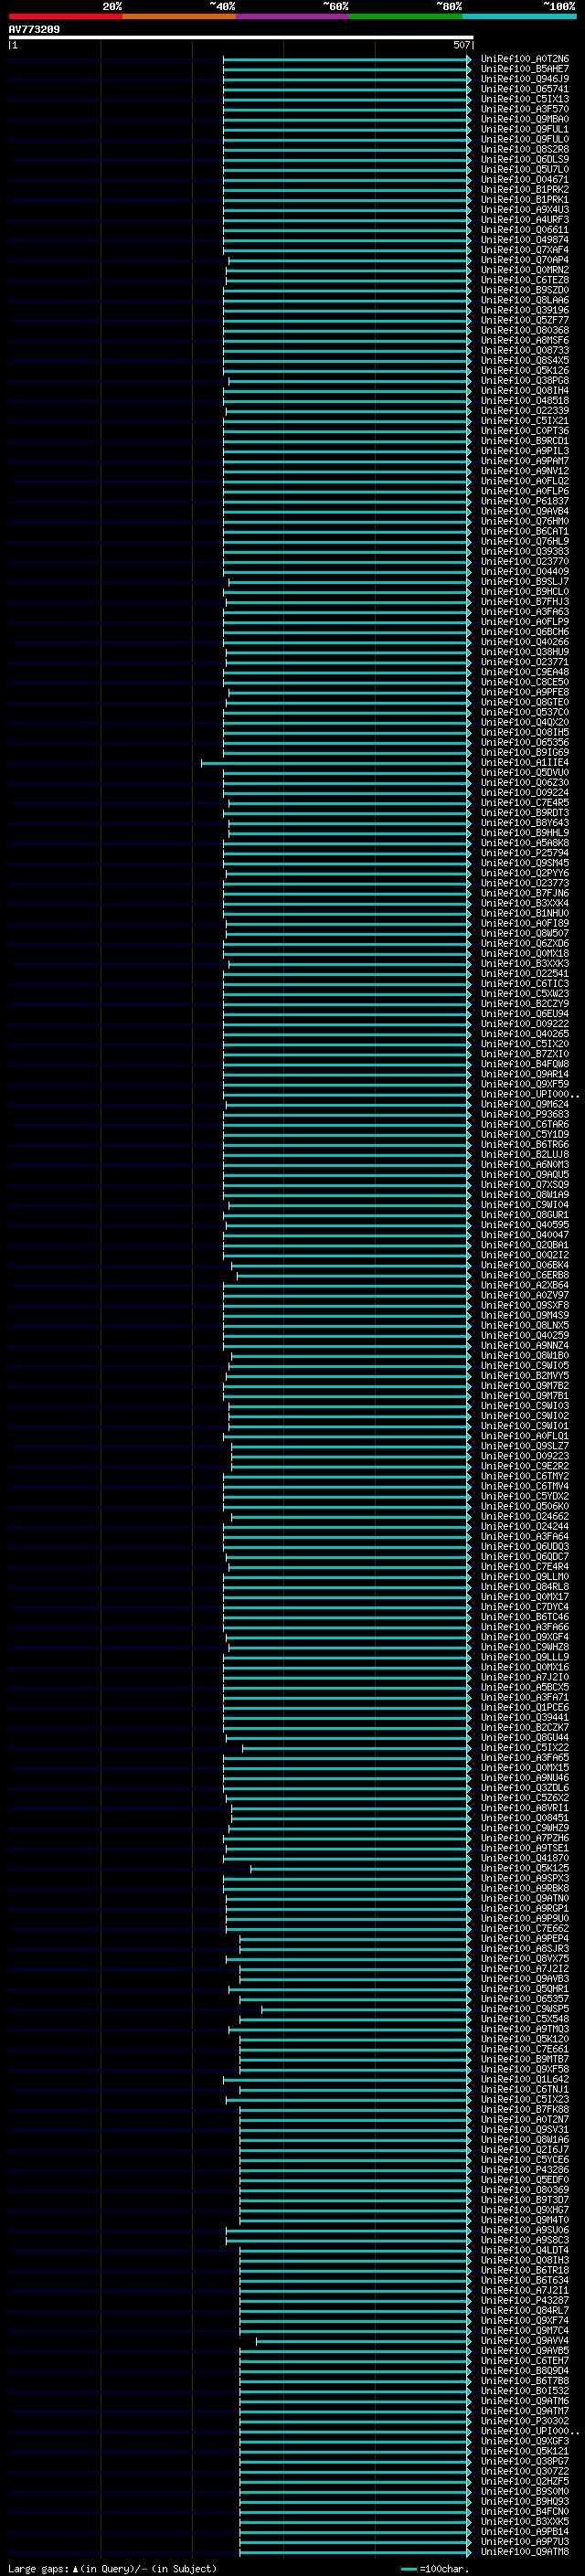Open hit UniRef100_Q38PG8

coord(524,381)
